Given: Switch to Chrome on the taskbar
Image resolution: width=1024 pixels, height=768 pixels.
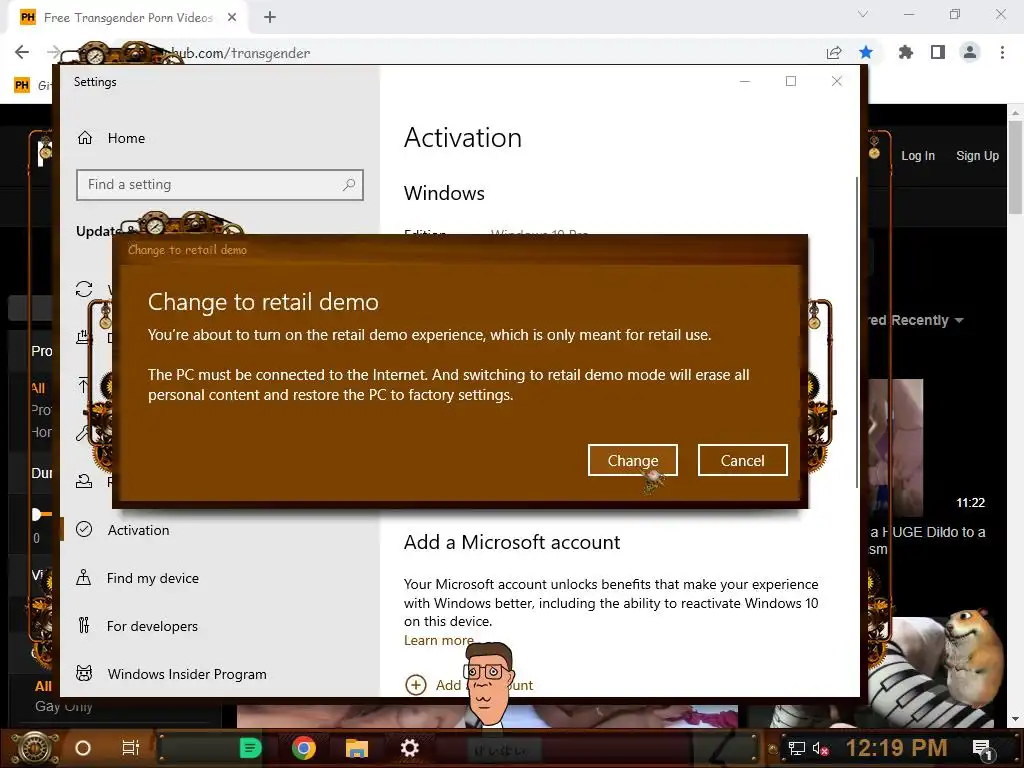Looking at the screenshot, I should coord(304,748).
